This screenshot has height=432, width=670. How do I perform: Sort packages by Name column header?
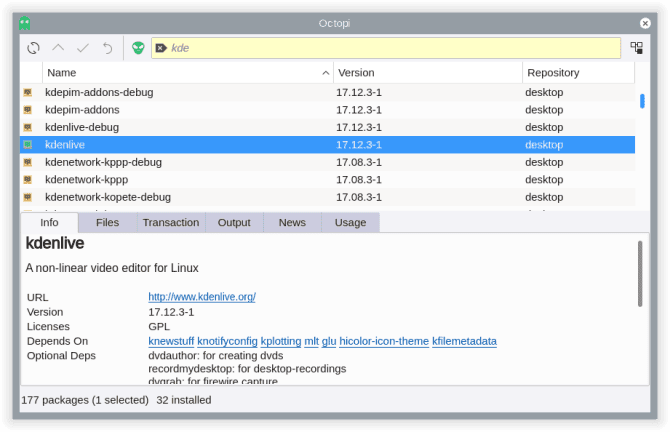[188, 73]
